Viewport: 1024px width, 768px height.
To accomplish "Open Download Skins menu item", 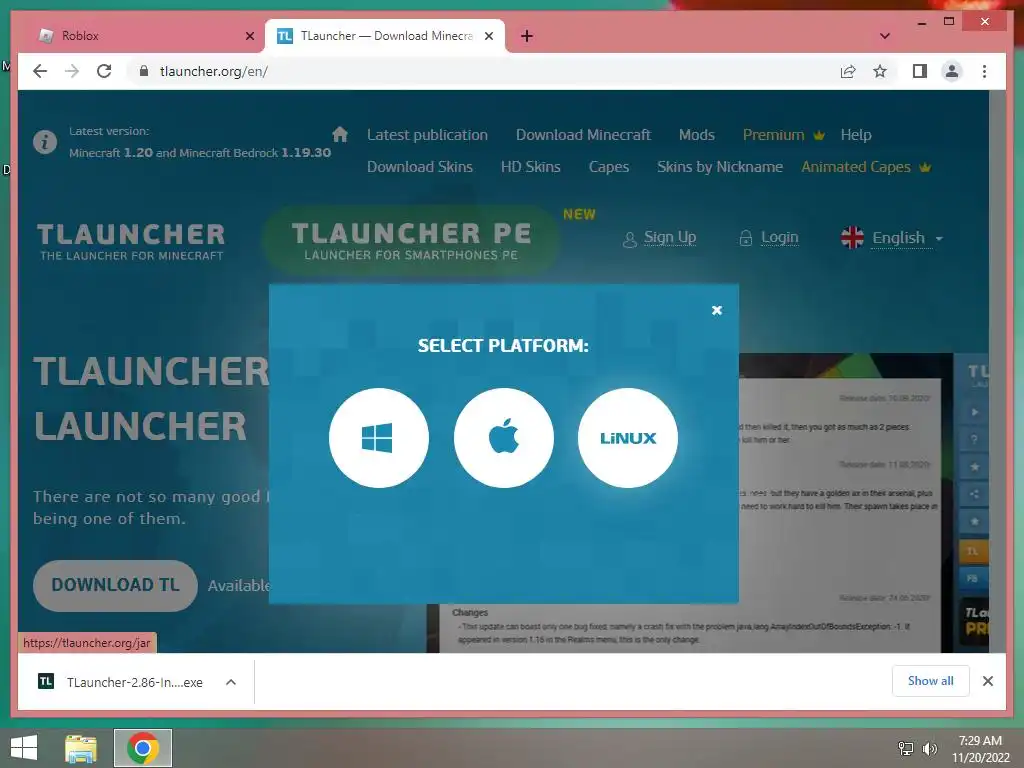I will pos(419,167).
